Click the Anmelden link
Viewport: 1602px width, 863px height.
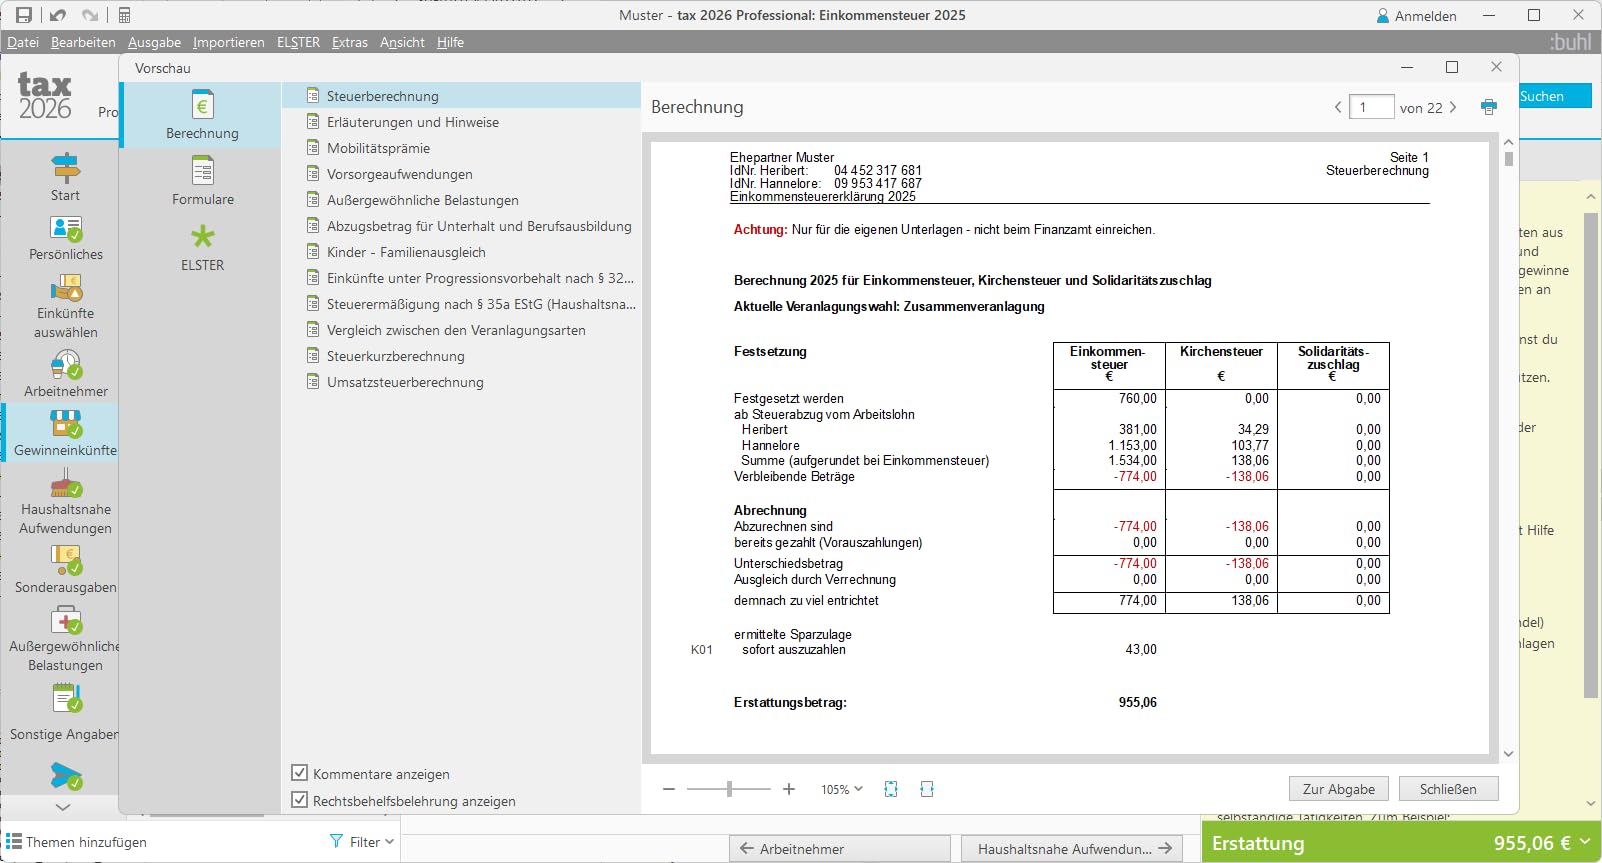pyautogui.click(x=1425, y=16)
